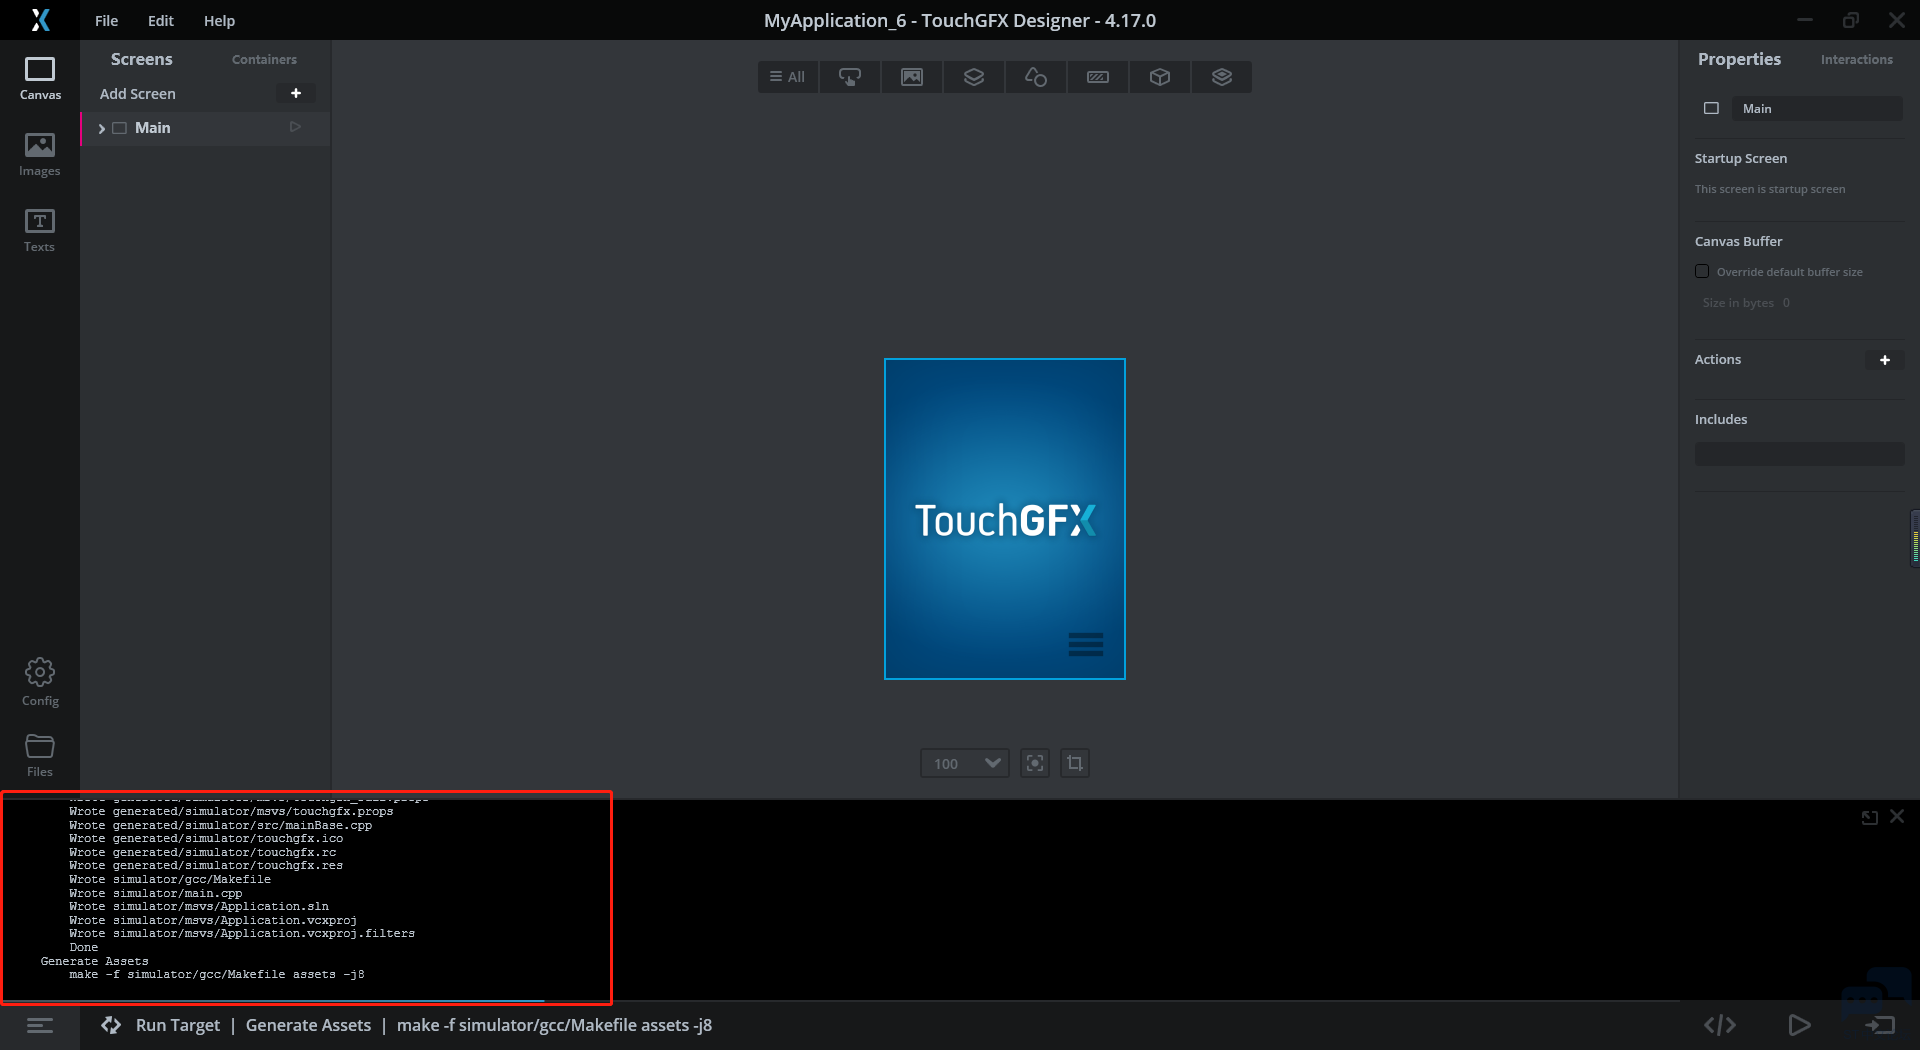Click the hamburger menu on canvas preview
1920x1050 pixels.
(1086, 644)
